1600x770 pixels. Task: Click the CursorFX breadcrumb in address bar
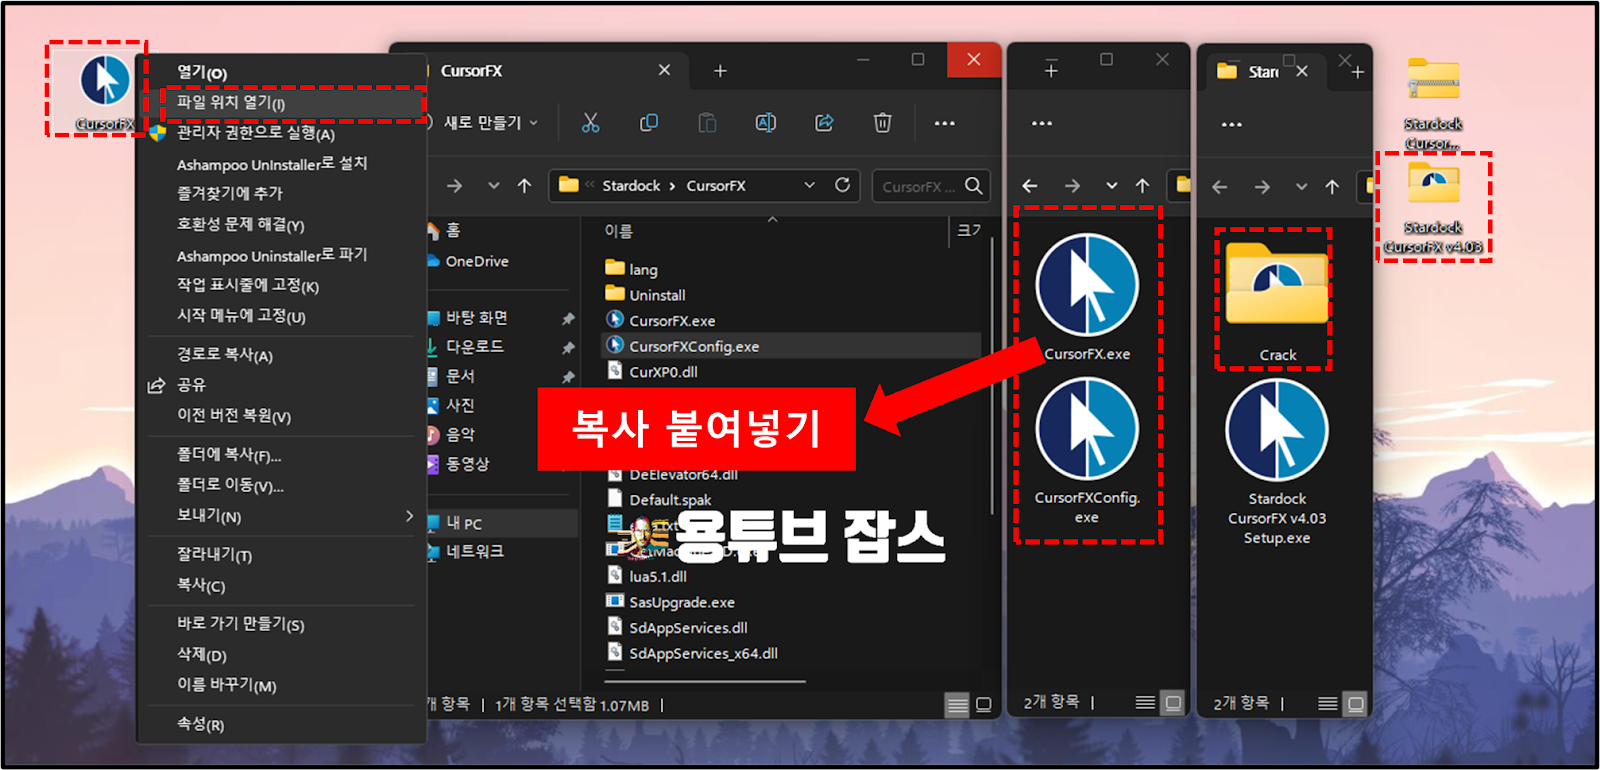coord(716,186)
